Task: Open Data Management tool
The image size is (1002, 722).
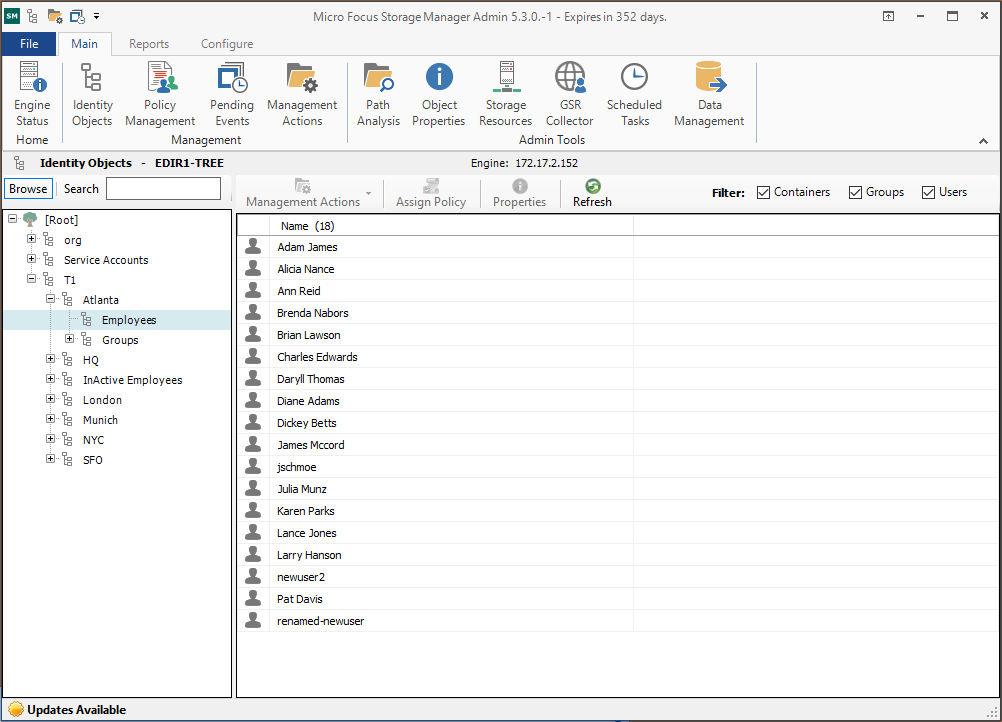Action: [709, 94]
